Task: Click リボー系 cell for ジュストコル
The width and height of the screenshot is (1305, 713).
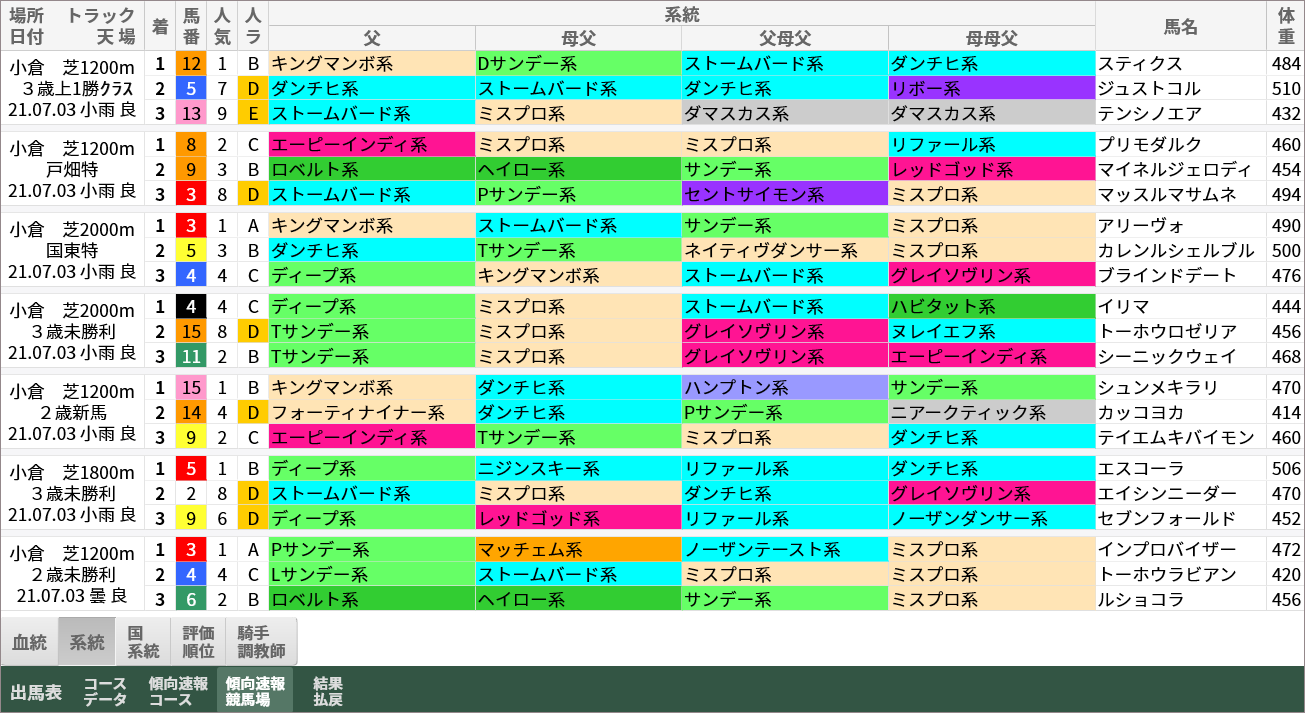Action: (992, 88)
